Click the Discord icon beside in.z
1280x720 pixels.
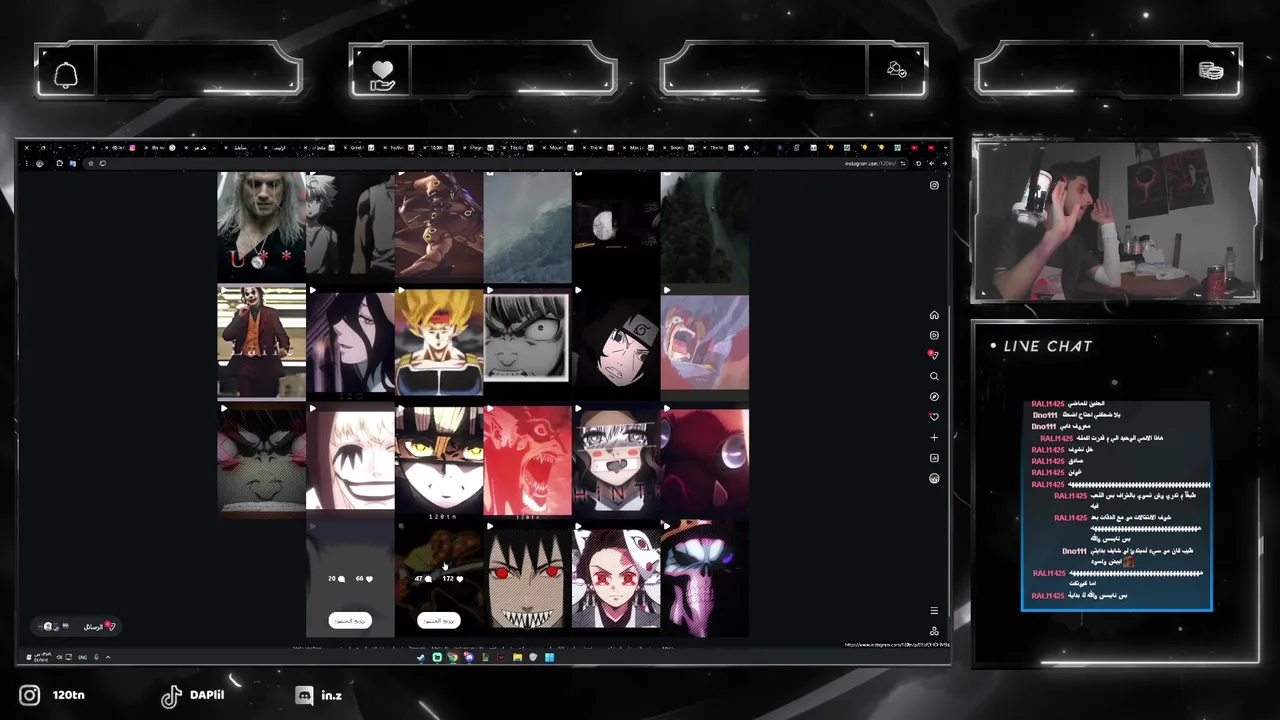(x=304, y=695)
